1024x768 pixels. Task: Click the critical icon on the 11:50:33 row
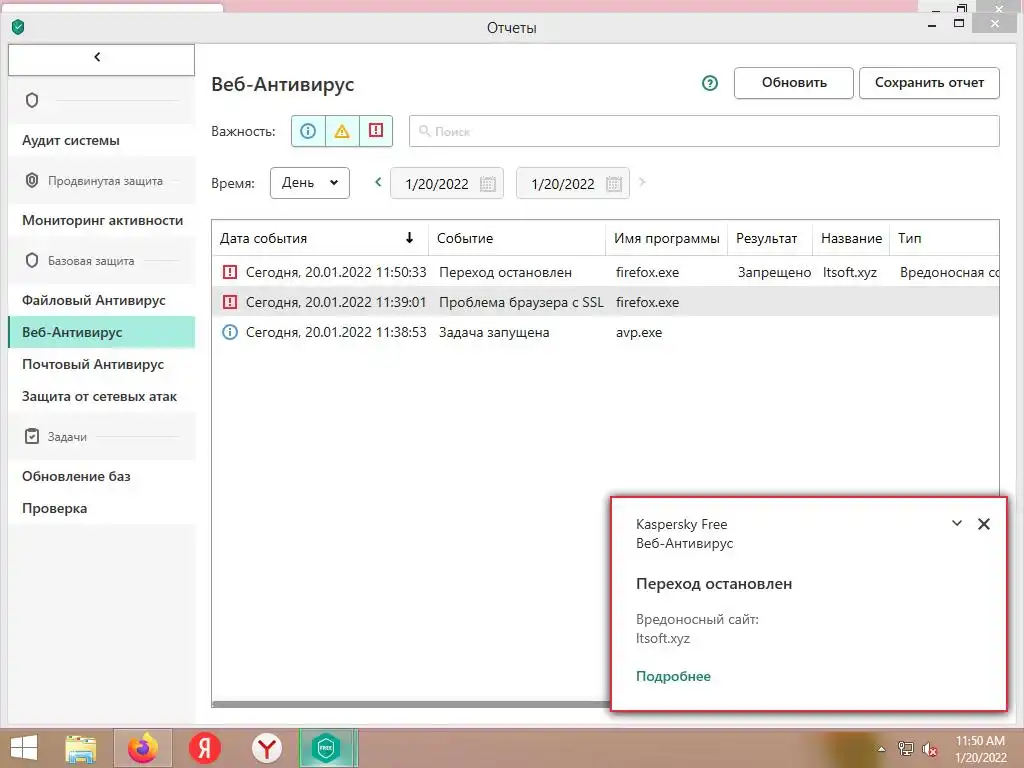[230, 272]
